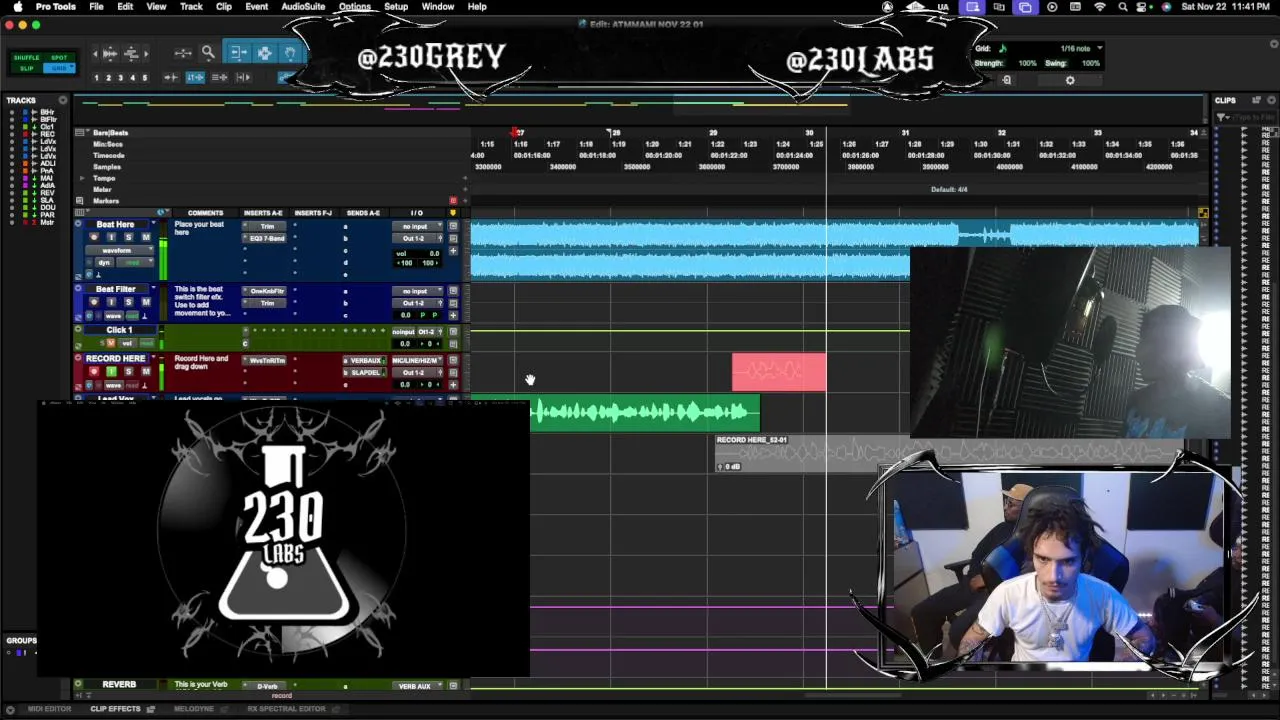The height and width of the screenshot is (720, 1280).
Task: Toggle Tab to Transient button
Action: (x=171, y=77)
